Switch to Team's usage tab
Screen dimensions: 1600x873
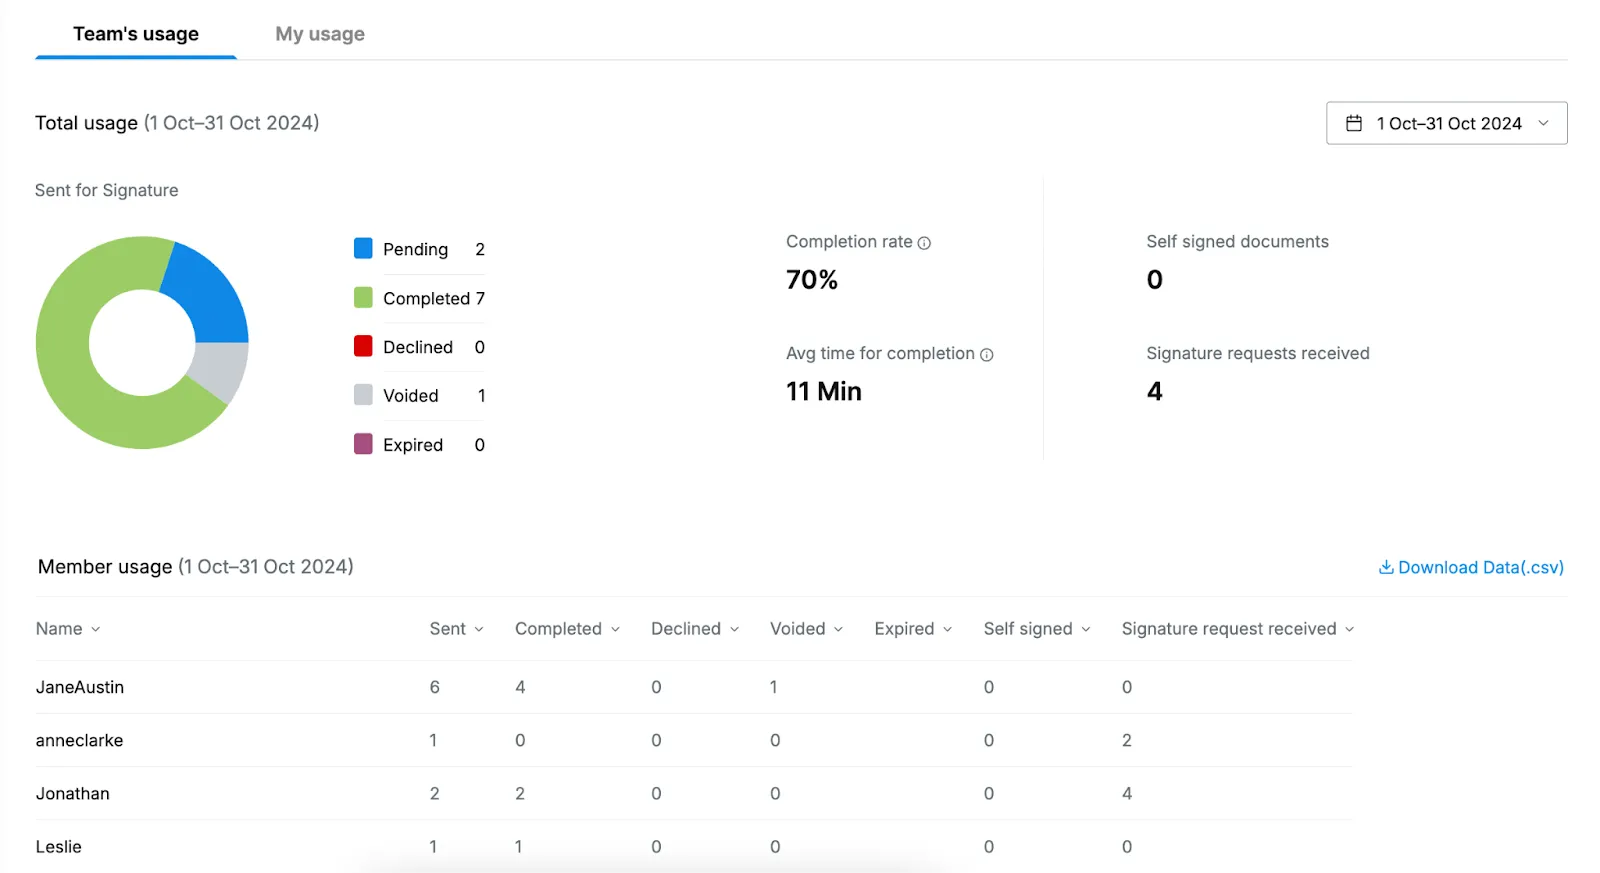click(x=136, y=34)
